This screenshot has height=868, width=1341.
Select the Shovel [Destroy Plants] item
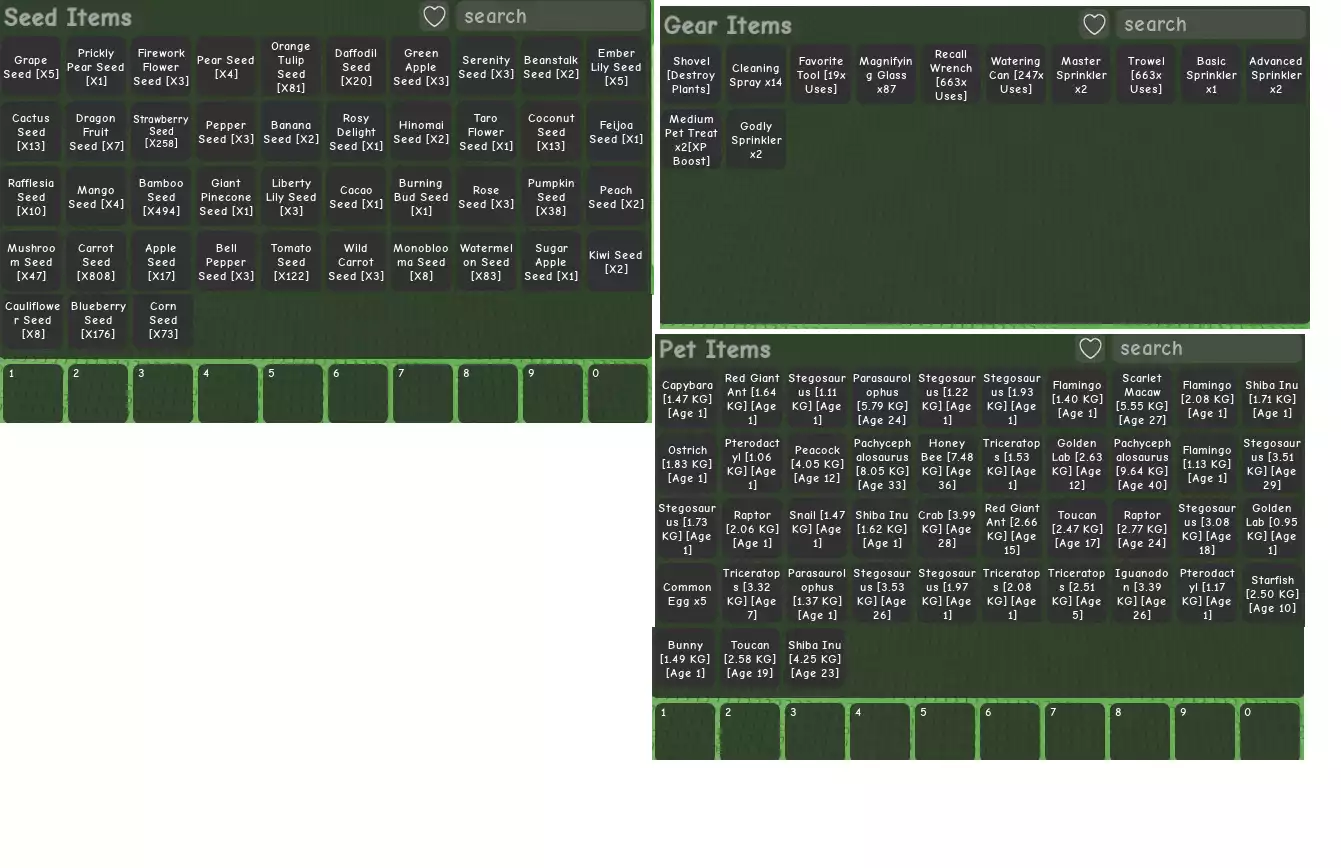click(x=691, y=75)
